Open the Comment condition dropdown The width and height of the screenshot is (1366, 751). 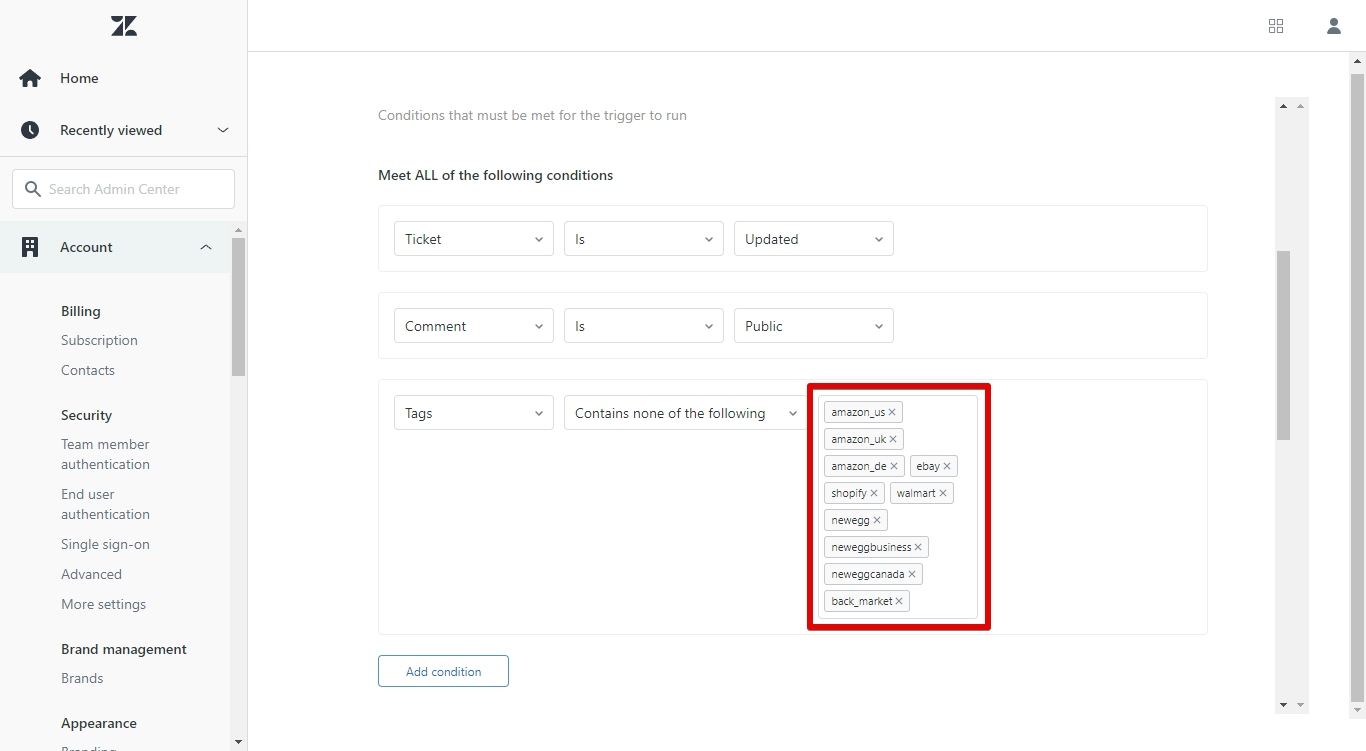point(474,326)
